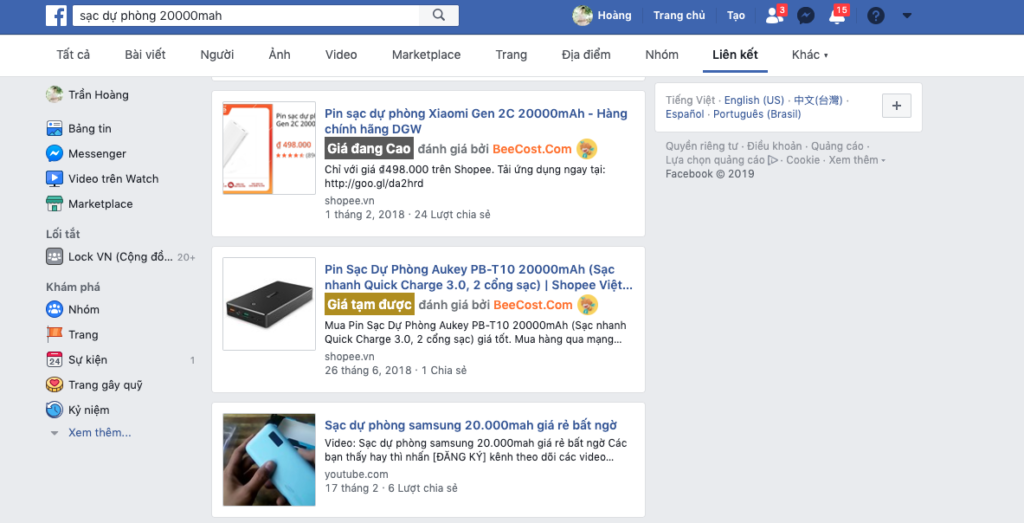Open Lựa chọn quảng cáo footer link
Viewport: 1024px width, 523px height.
[x=722, y=159]
